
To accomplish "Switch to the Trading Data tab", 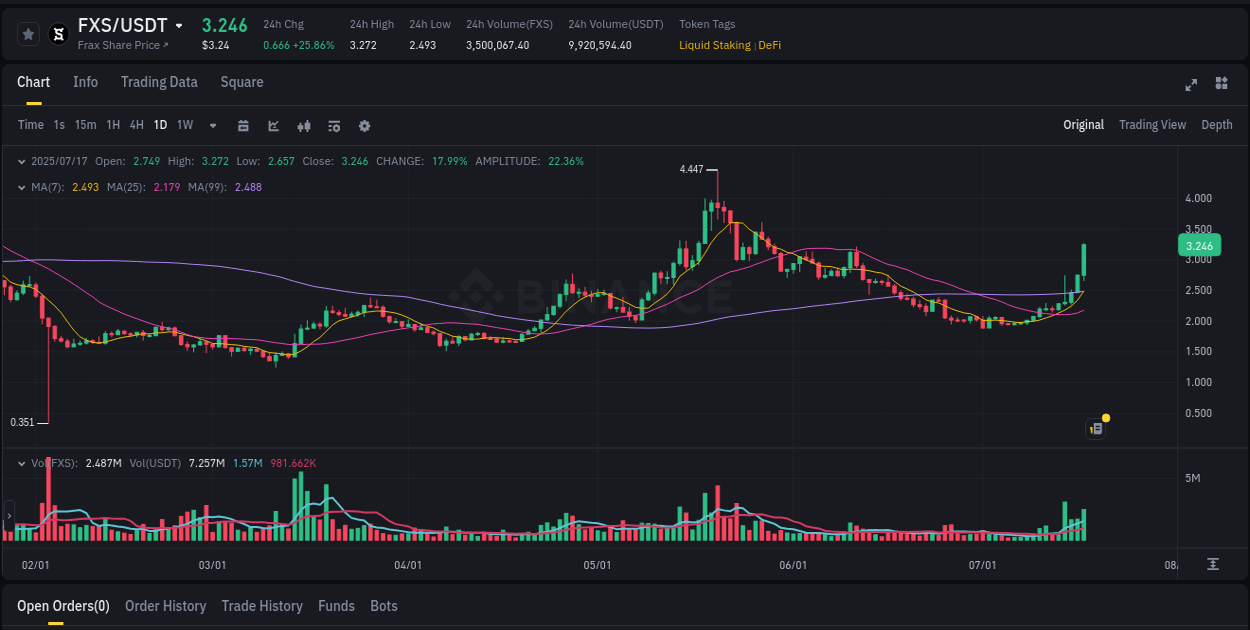I will click(159, 82).
